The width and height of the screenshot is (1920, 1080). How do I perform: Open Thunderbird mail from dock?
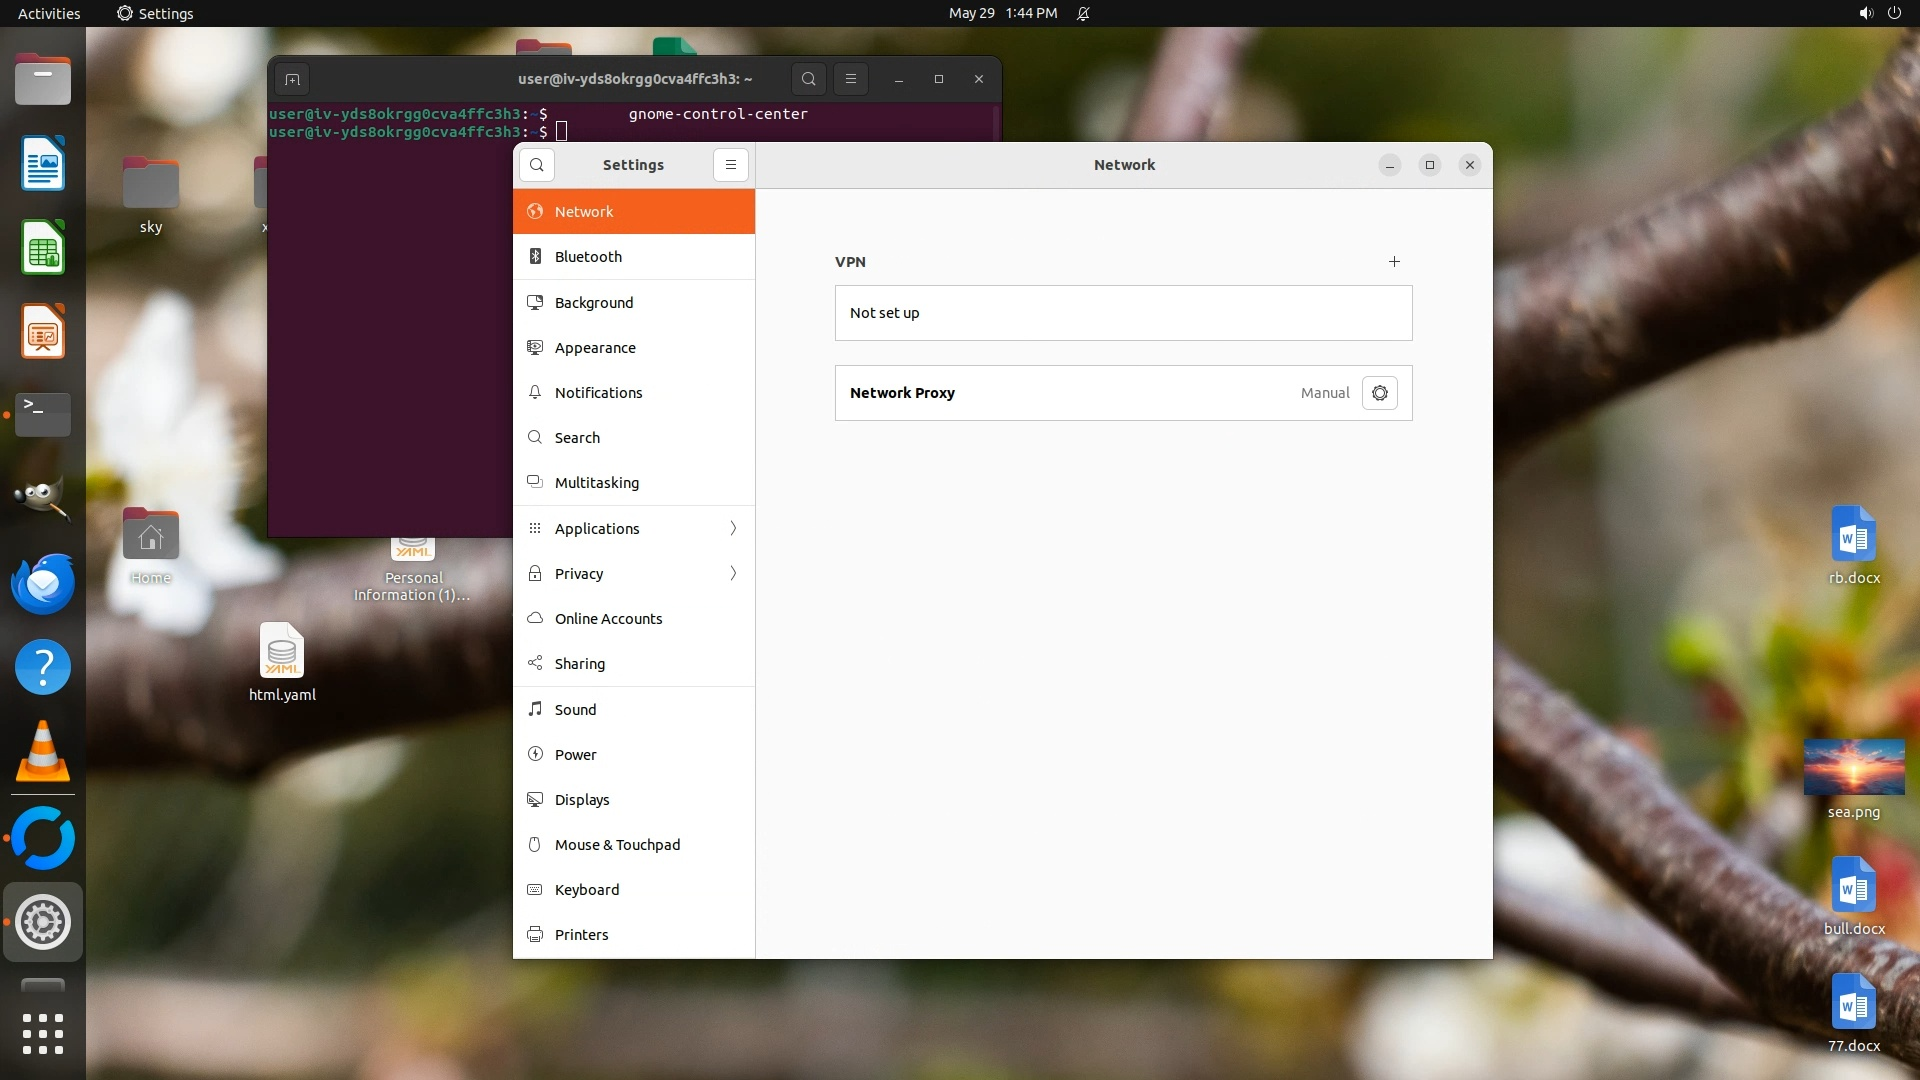click(x=43, y=583)
